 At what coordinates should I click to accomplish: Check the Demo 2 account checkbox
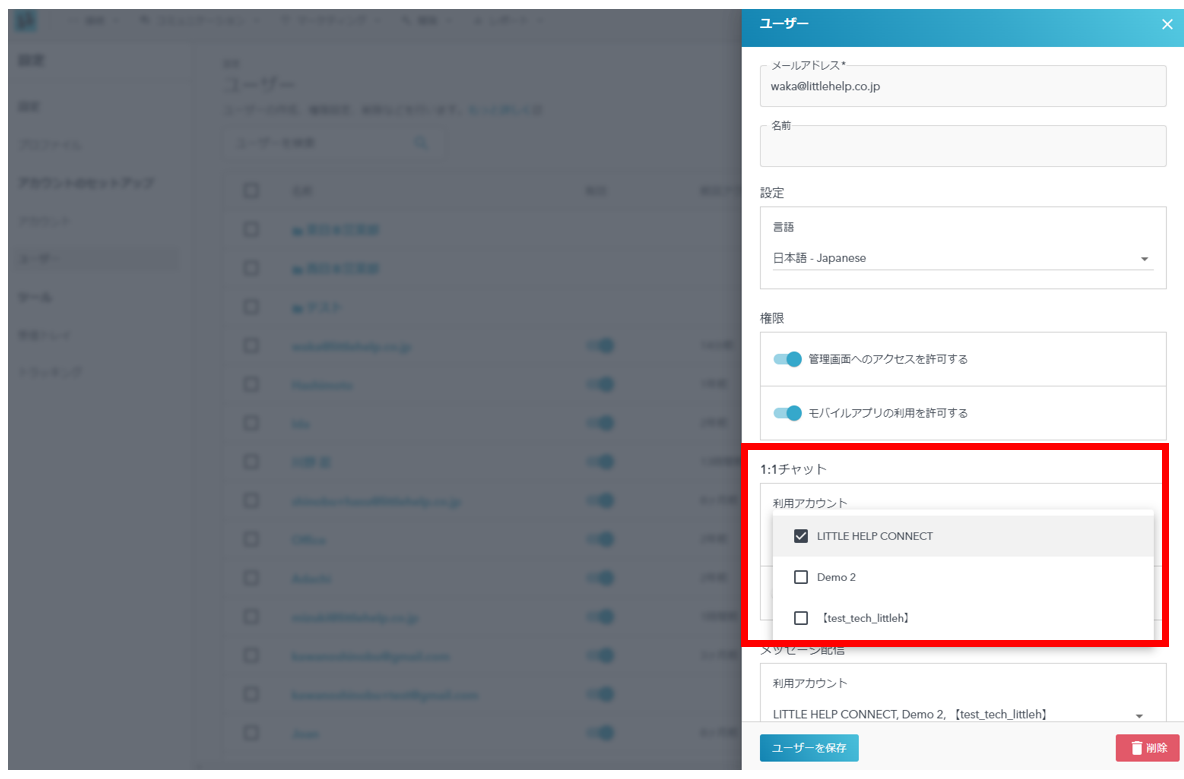click(801, 577)
